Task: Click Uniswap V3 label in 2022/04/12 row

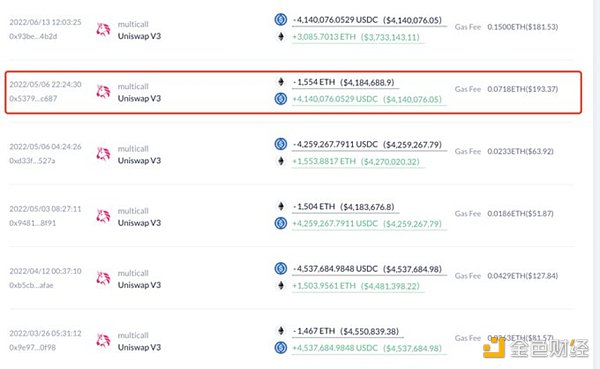Action: (139, 285)
